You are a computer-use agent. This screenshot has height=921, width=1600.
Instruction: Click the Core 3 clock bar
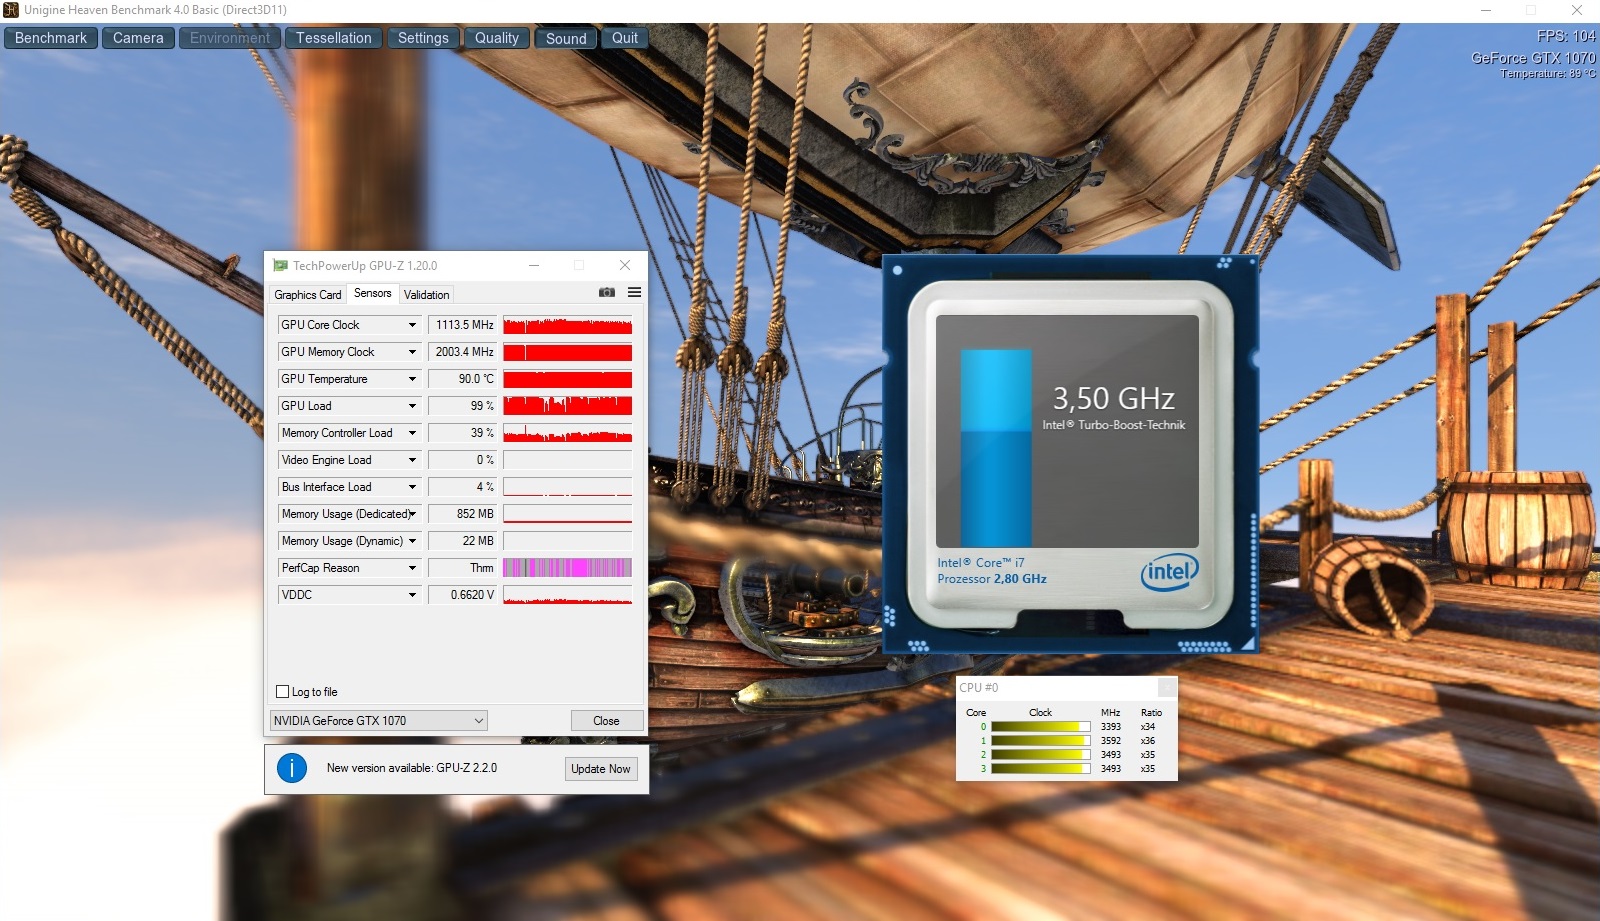(x=1040, y=769)
